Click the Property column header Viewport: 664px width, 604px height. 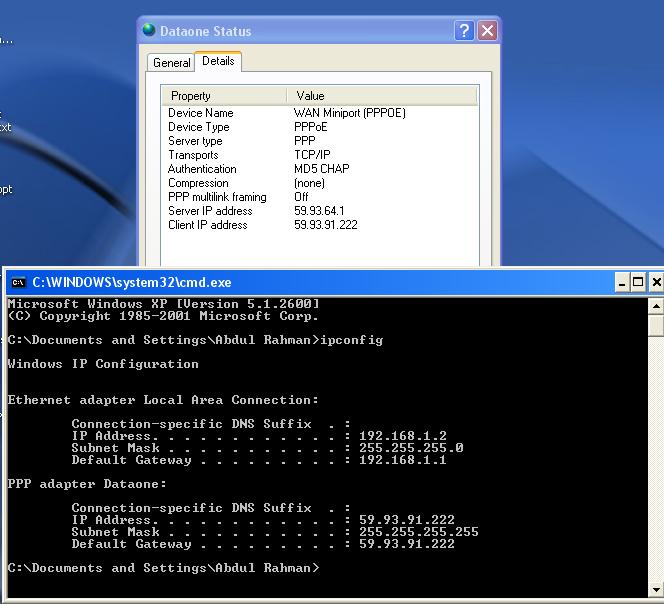tap(224, 96)
